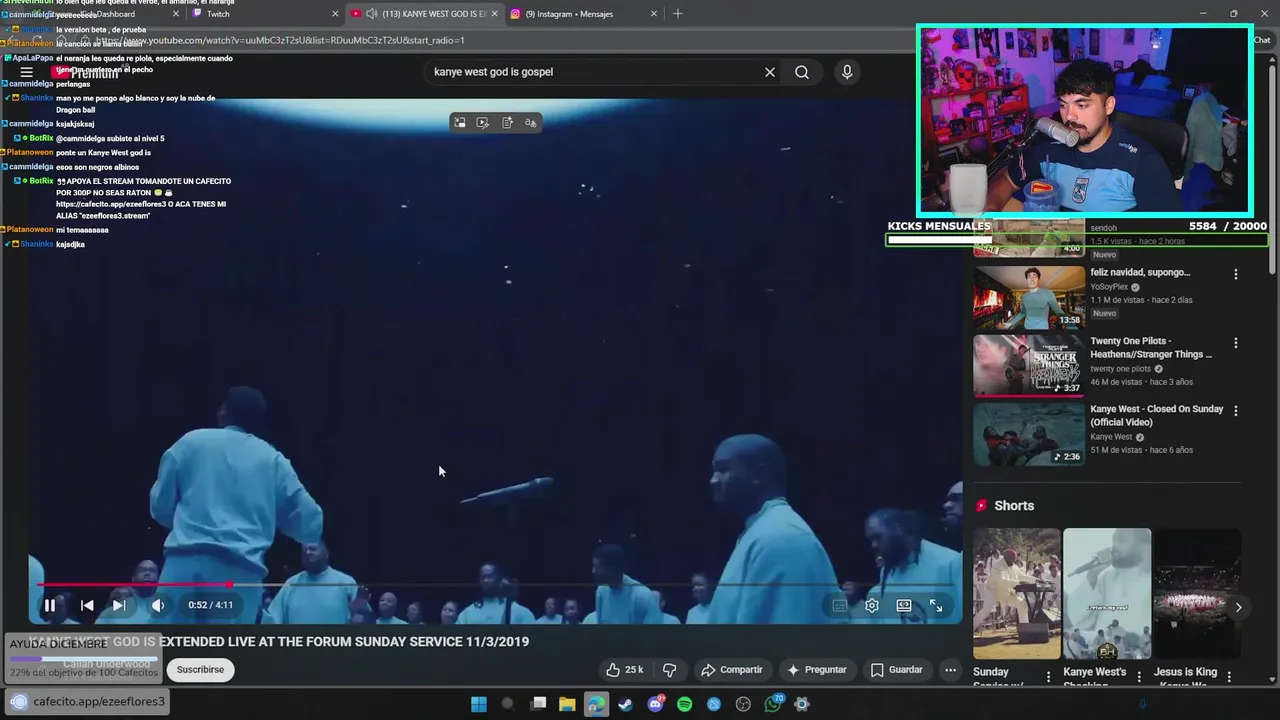Viewport: 1280px width, 720px height.
Task: Open Twenty One Pilots Heathens video thumbnail
Action: [1029, 365]
